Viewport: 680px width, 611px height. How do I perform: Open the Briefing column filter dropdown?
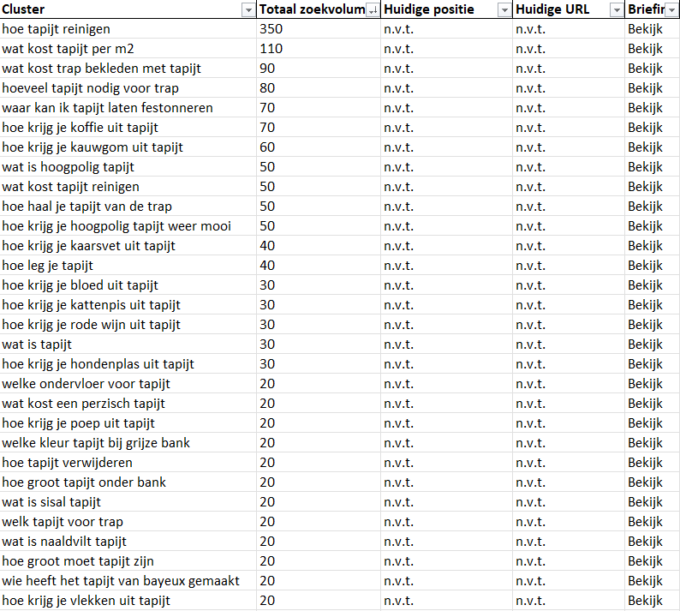[x=672, y=10]
